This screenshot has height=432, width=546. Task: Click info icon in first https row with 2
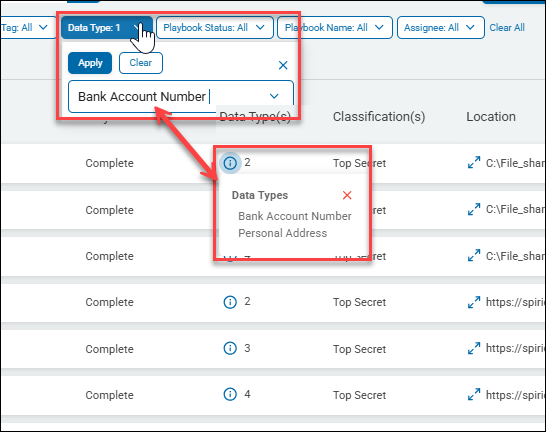230,302
